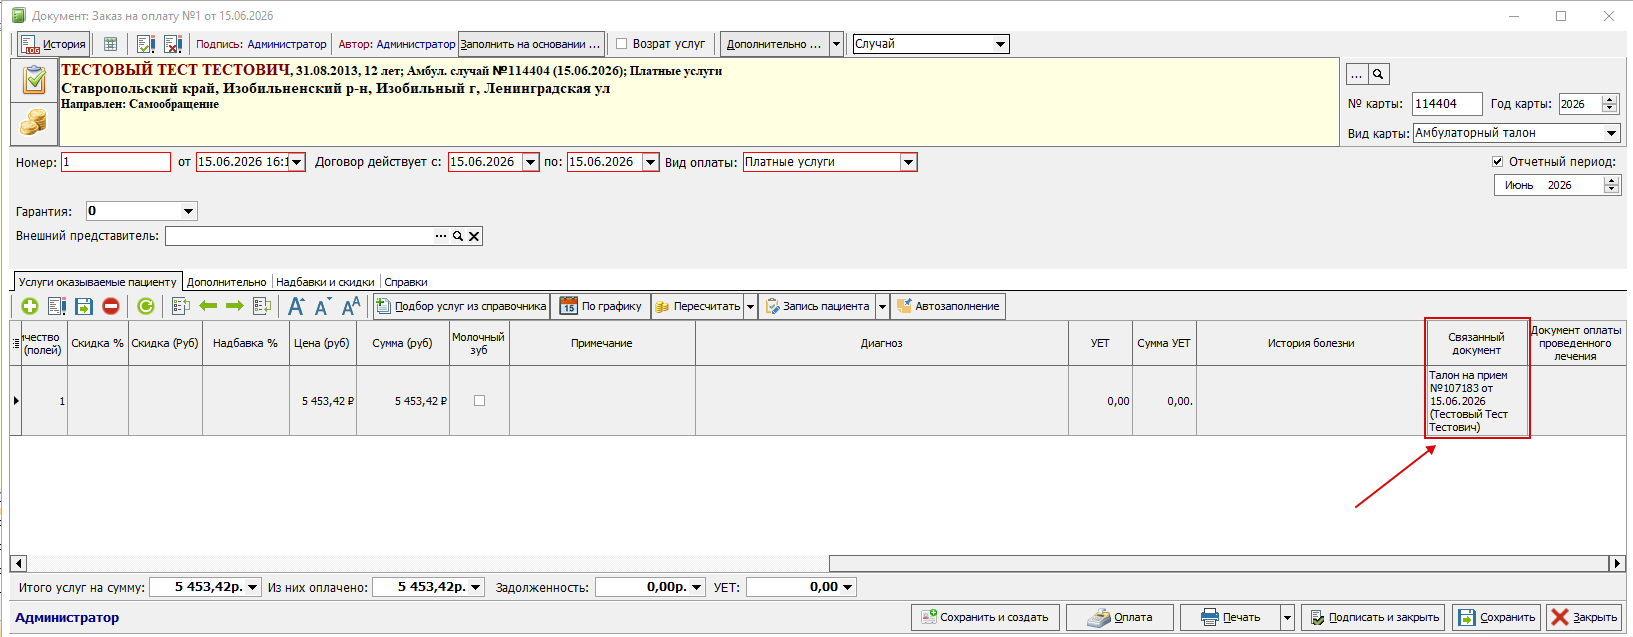This screenshot has height=637, width=1633.
Task: Click the Подбор услуг из справочника button
Action: click(461, 306)
